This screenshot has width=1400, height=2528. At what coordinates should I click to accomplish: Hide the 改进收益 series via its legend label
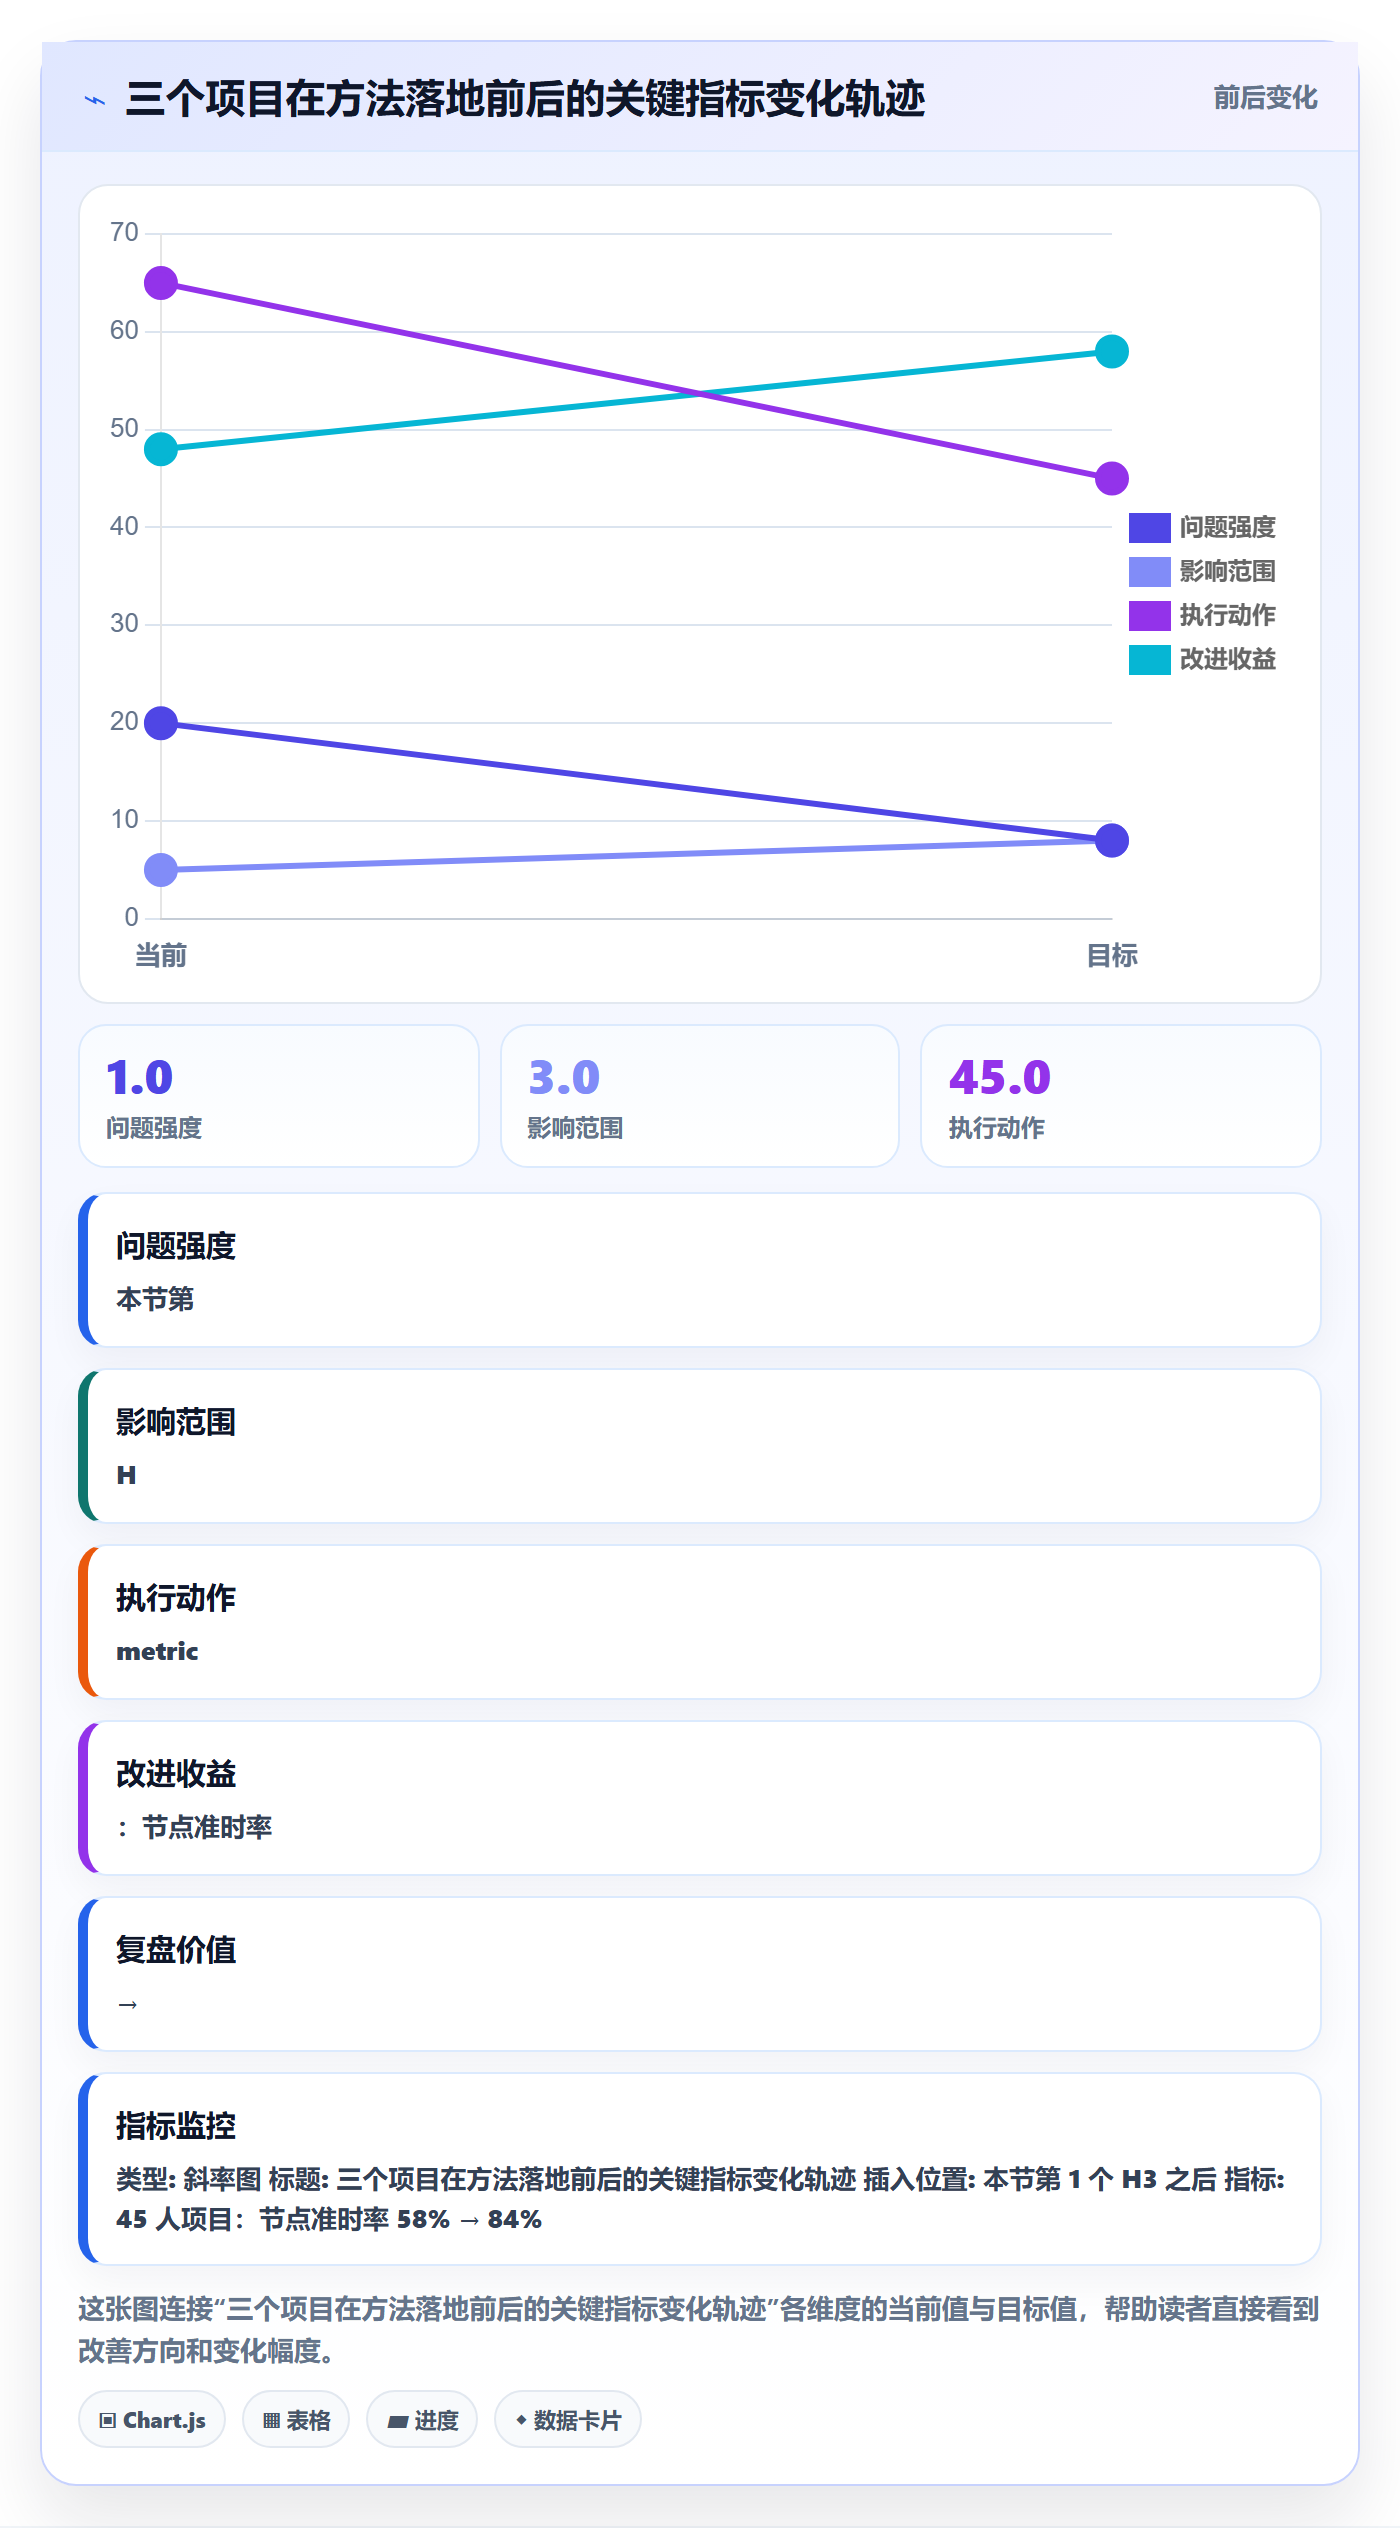click(x=1227, y=659)
